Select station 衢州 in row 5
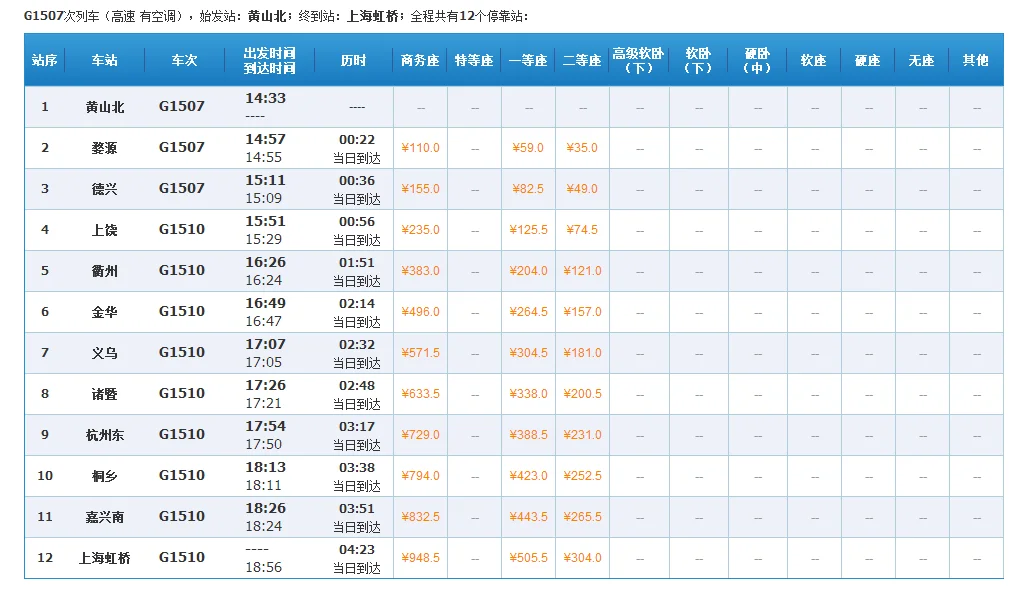This screenshot has width=1013, height=590. coord(105,270)
